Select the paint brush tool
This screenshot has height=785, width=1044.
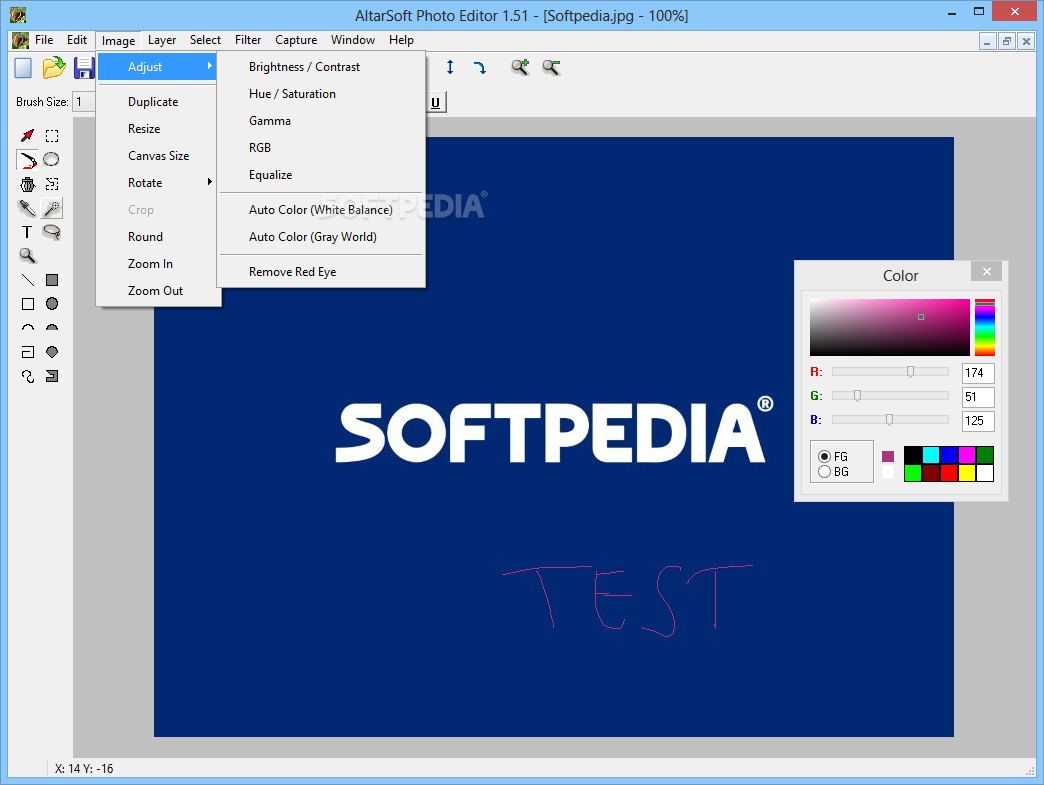27,160
